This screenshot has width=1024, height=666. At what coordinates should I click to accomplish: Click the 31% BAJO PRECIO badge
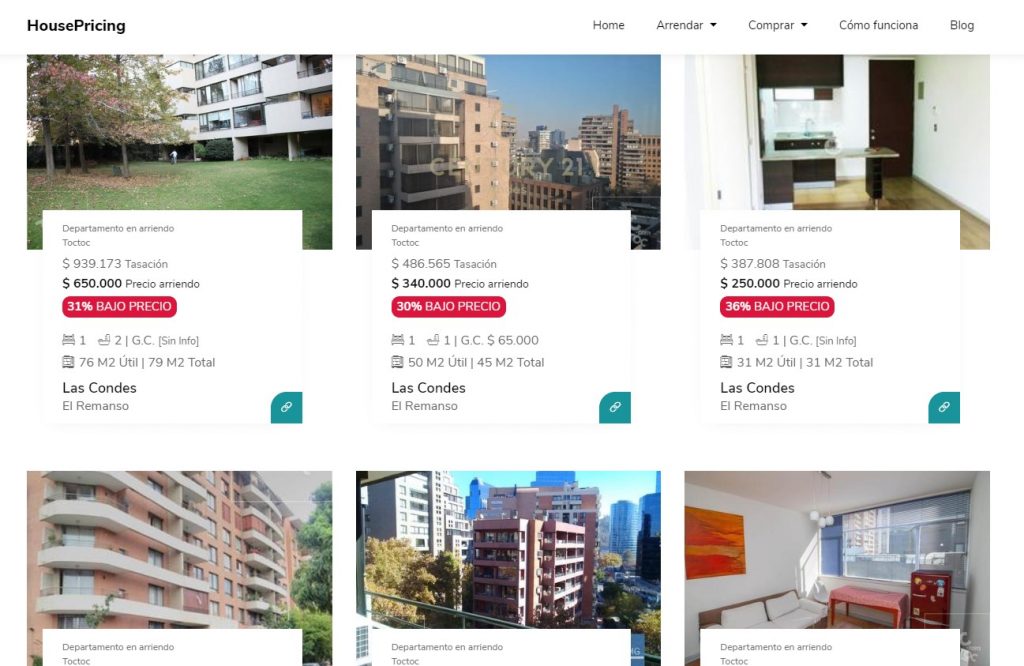coord(120,307)
